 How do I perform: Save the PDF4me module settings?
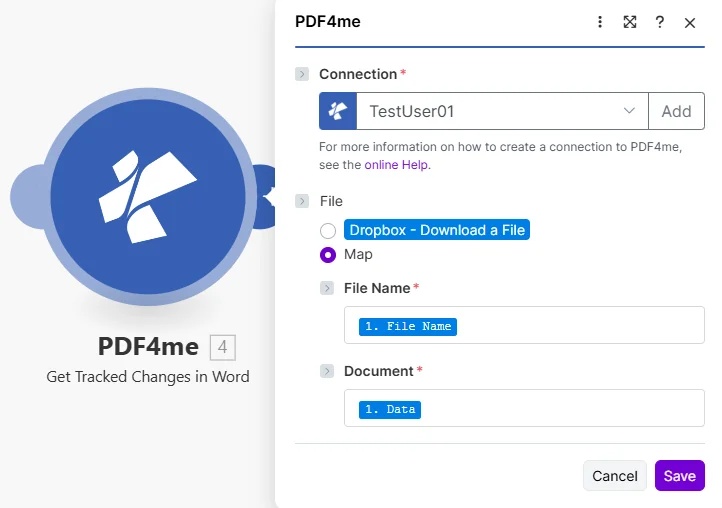click(680, 475)
